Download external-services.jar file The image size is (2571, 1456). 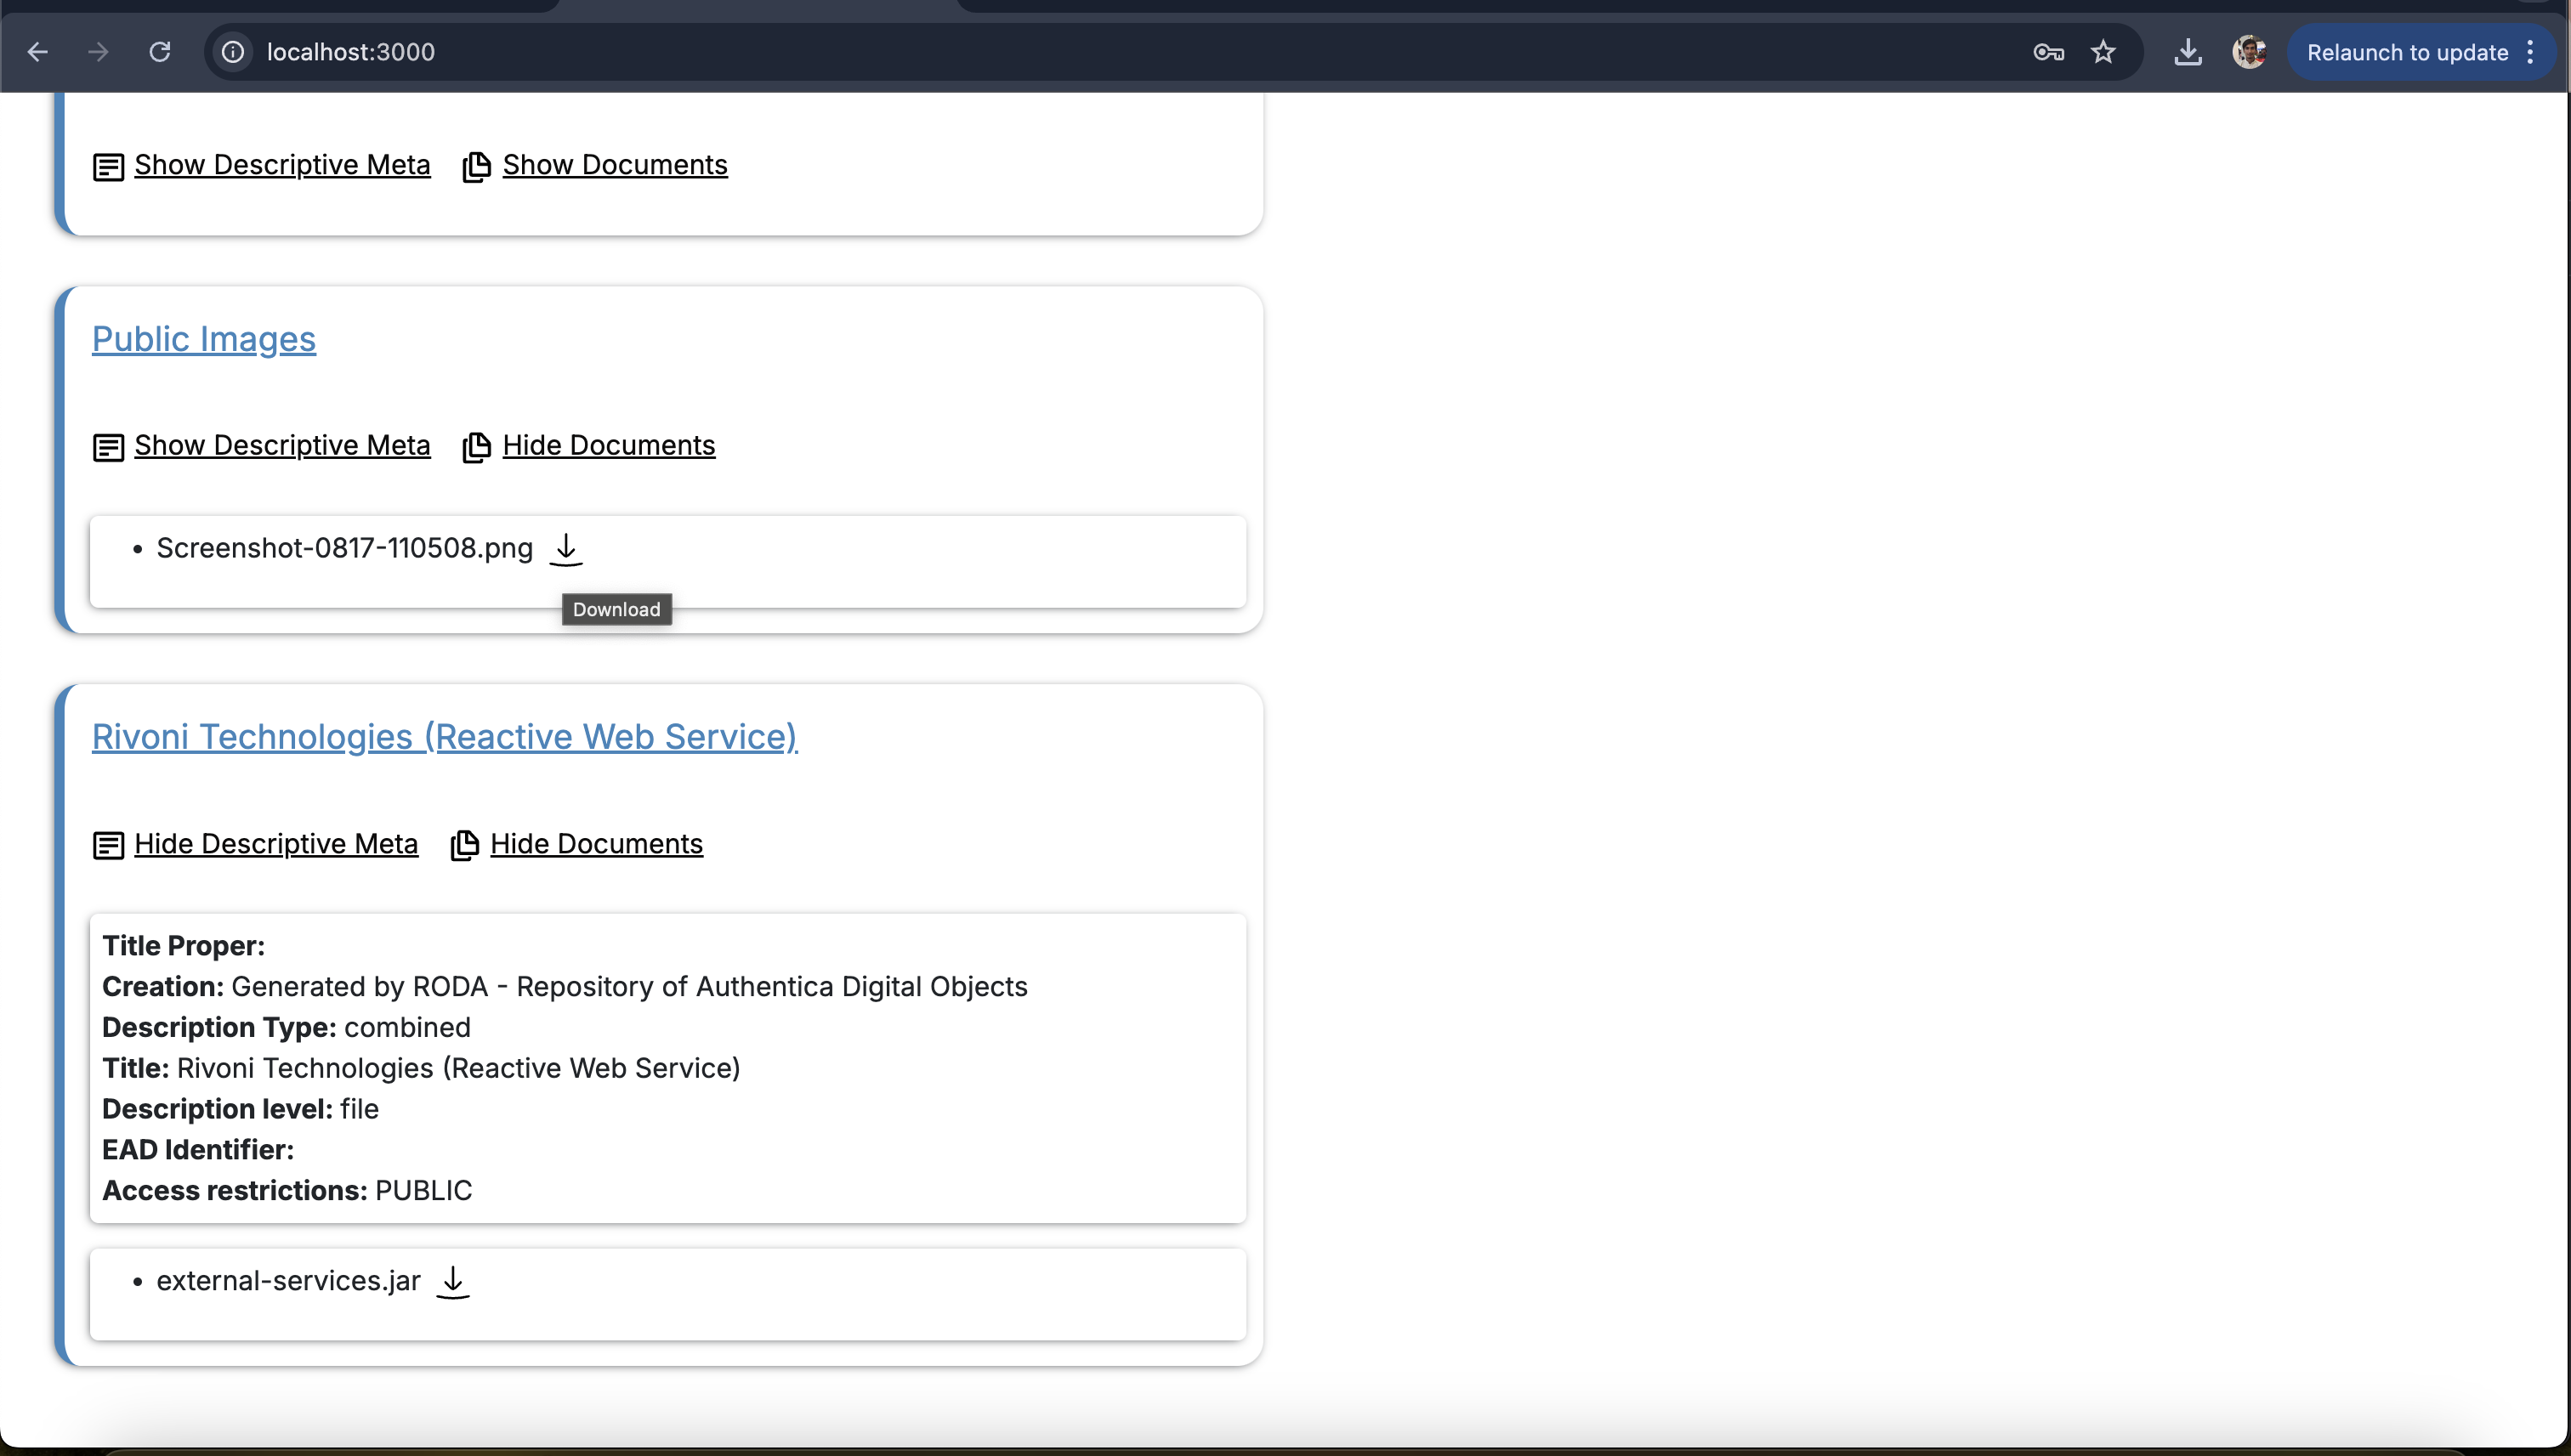click(x=453, y=1282)
